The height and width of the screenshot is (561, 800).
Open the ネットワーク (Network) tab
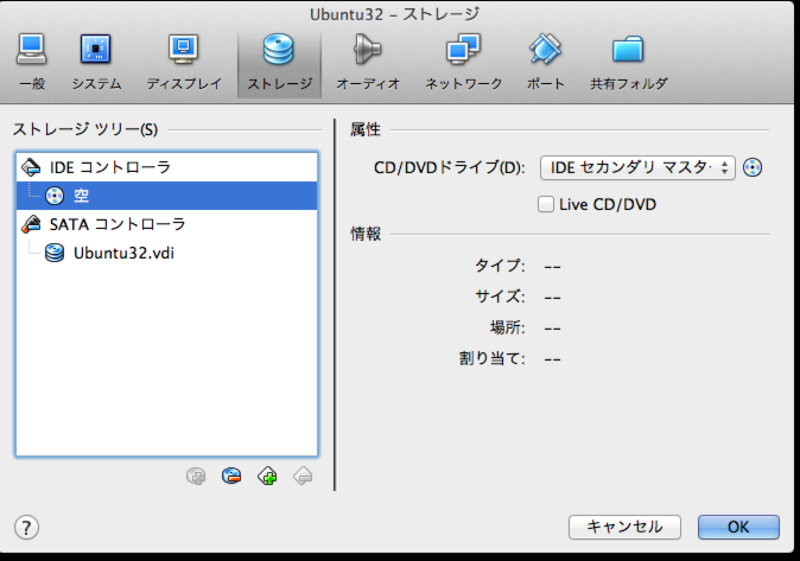point(463,63)
